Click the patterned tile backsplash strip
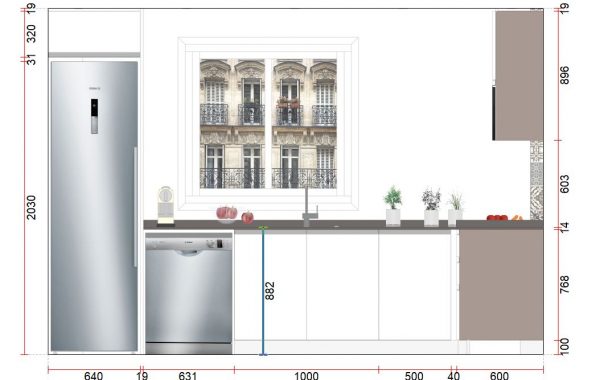This screenshot has height=380, width=600. 537,180
